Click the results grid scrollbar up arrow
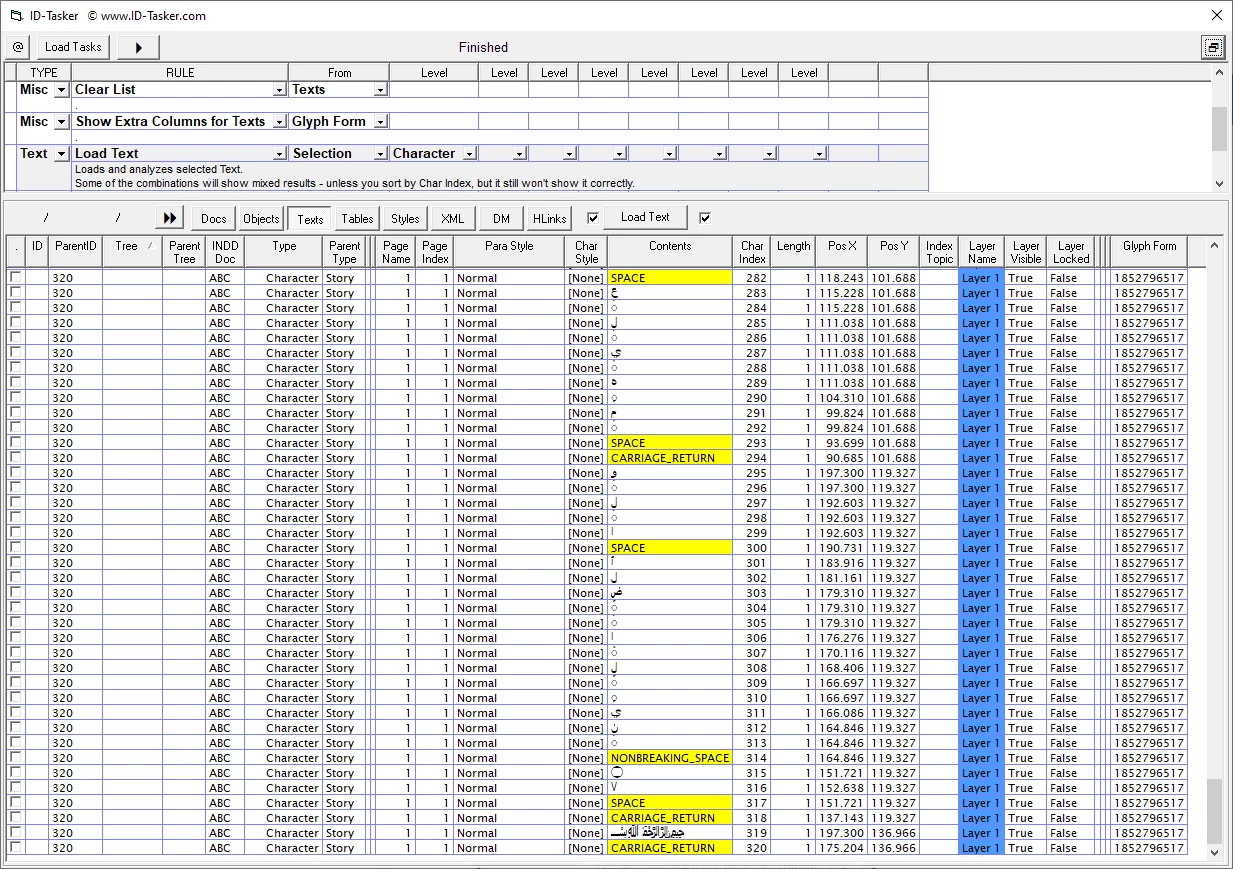The width and height of the screenshot is (1233, 869). tap(1215, 244)
